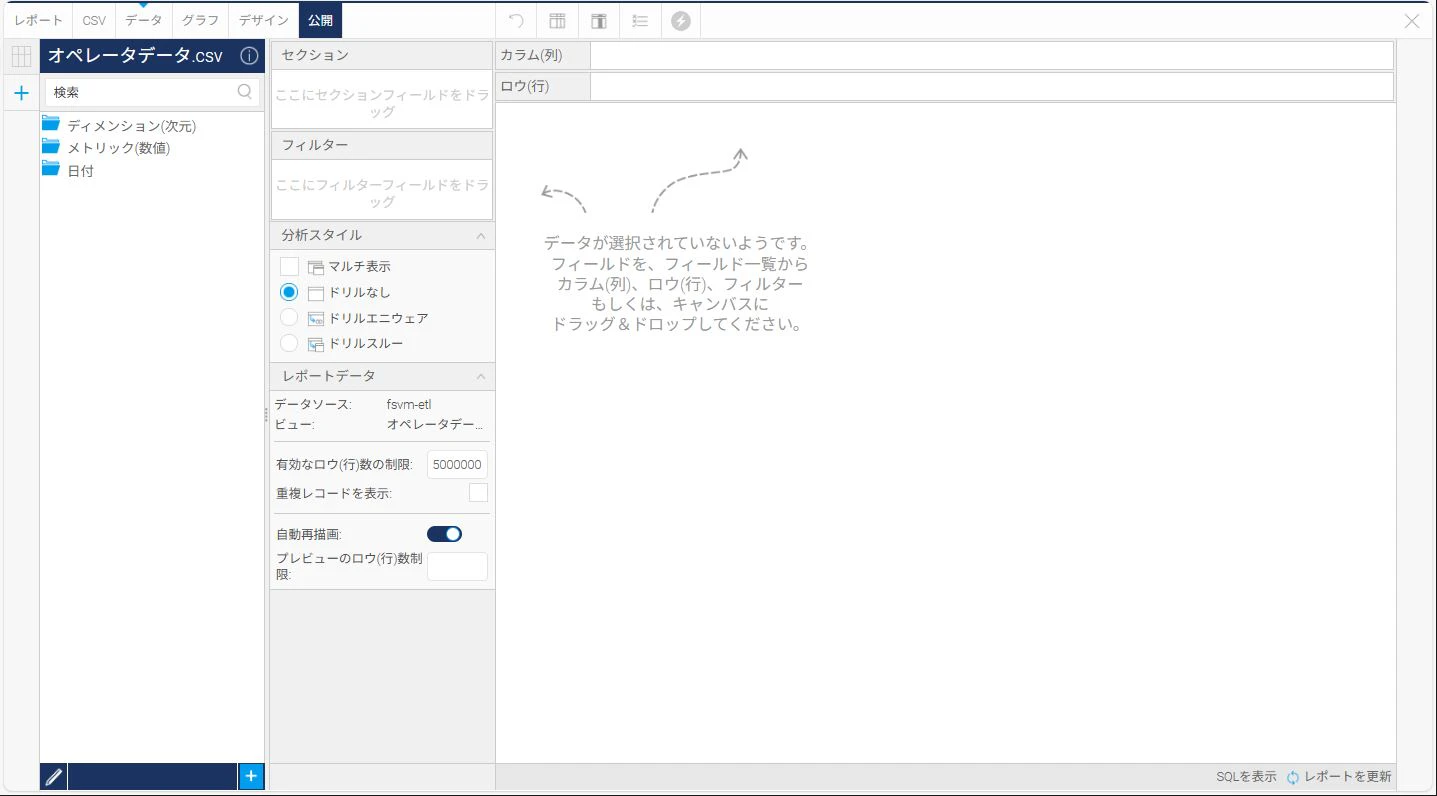Select the ドリルエニウェア radio button
This screenshot has height=796, width=1437.
(x=289, y=318)
